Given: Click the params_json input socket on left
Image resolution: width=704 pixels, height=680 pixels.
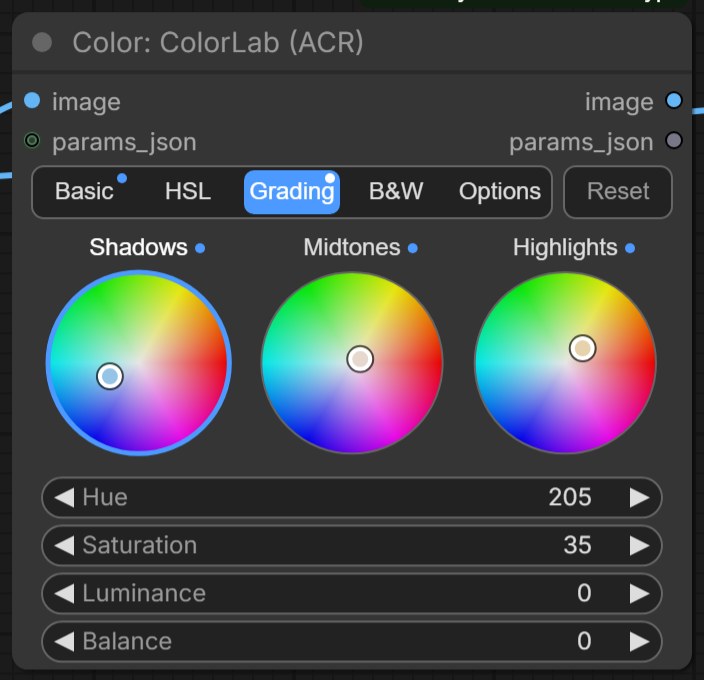Looking at the screenshot, I should [32, 140].
